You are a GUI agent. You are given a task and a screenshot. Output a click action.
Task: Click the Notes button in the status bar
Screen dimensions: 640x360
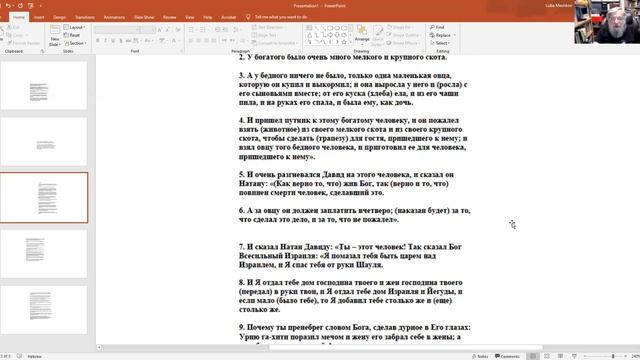[x=480, y=356]
